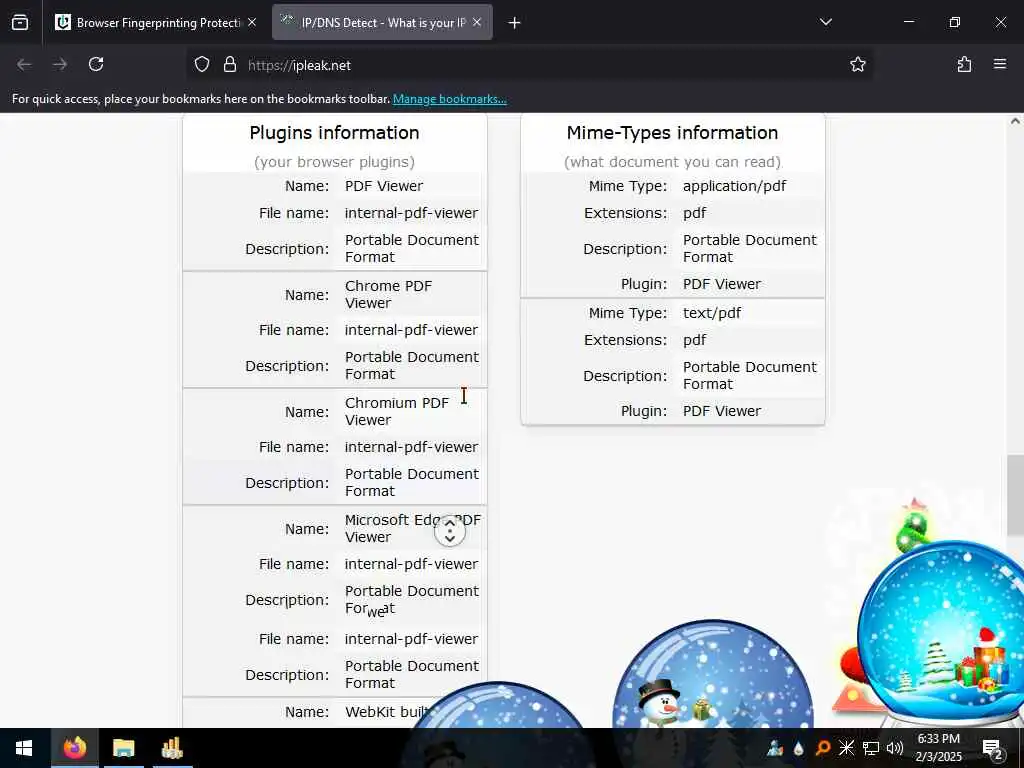Open the Firefox application hamburger menu
Viewport: 1024px width, 768px height.
click(1000, 64)
